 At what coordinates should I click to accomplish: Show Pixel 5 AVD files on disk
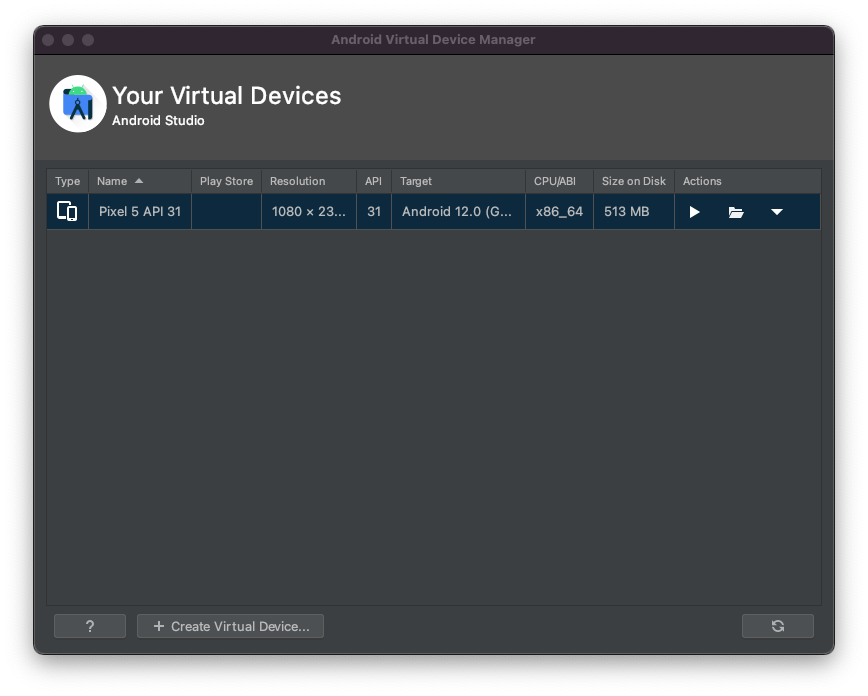736,212
